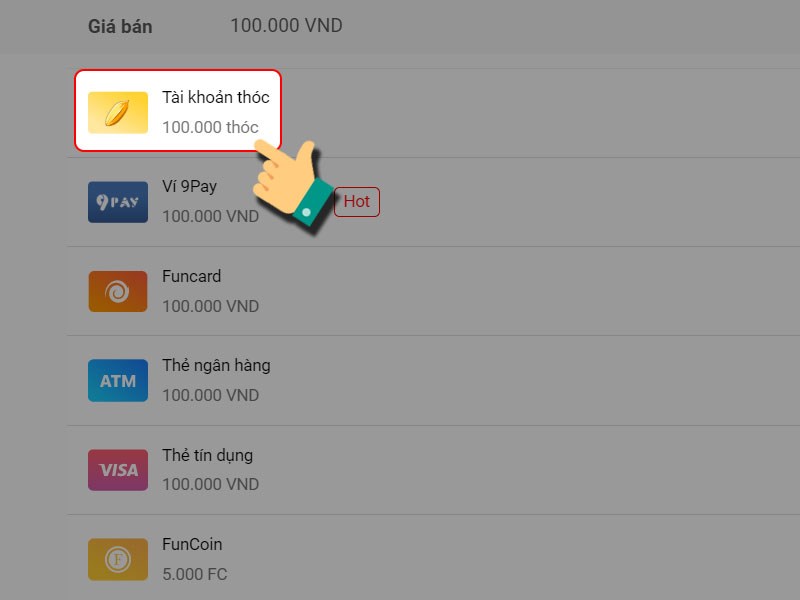Click the VISA credit card icon
The width and height of the screenshot is (800, 600).
(118, 470)
